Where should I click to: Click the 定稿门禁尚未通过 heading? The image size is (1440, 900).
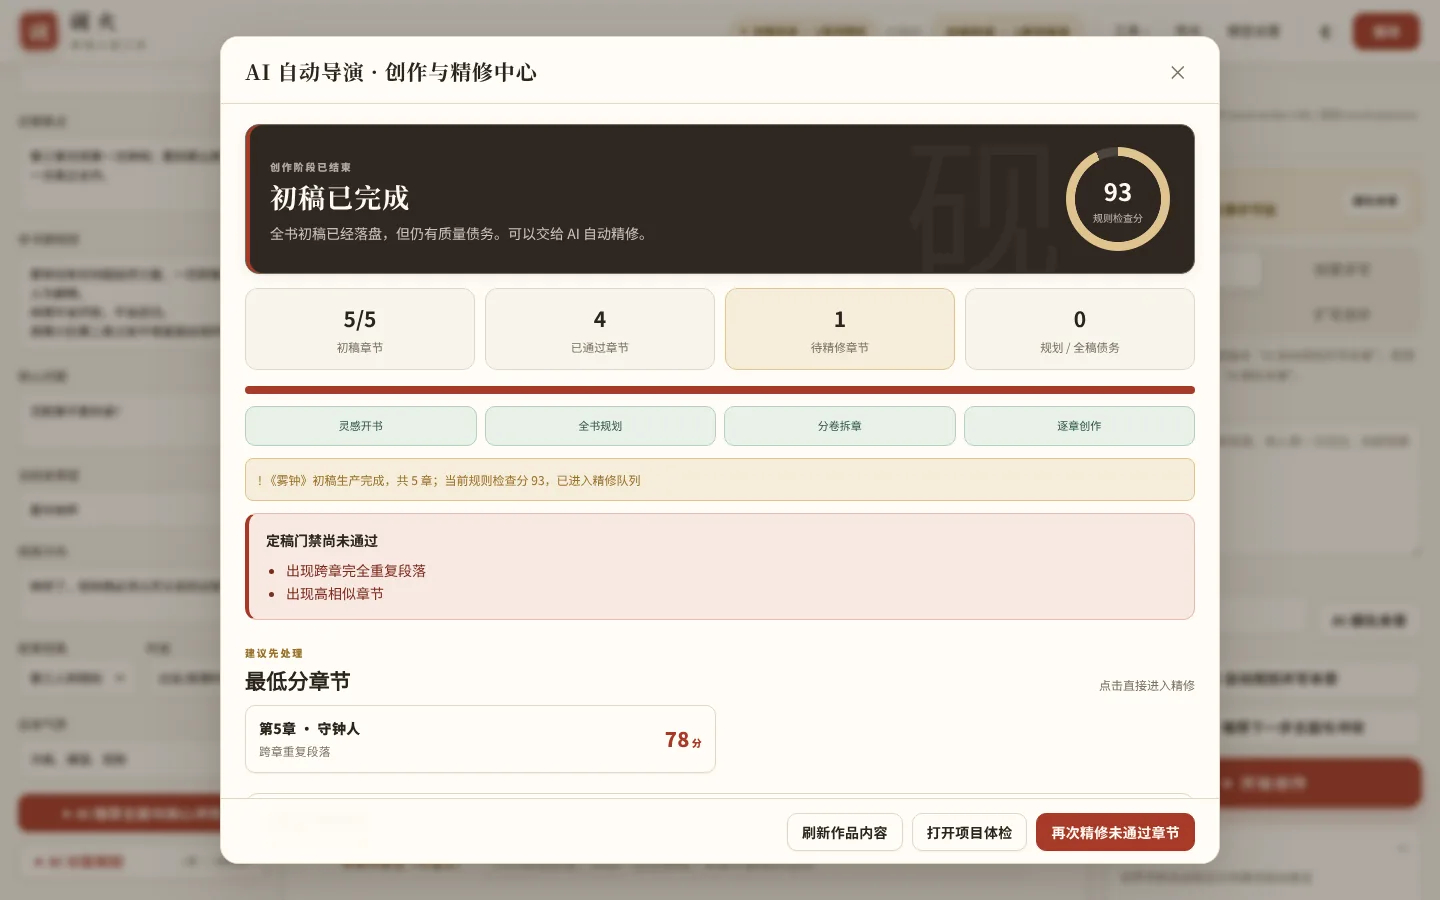[x=322, y=541]
